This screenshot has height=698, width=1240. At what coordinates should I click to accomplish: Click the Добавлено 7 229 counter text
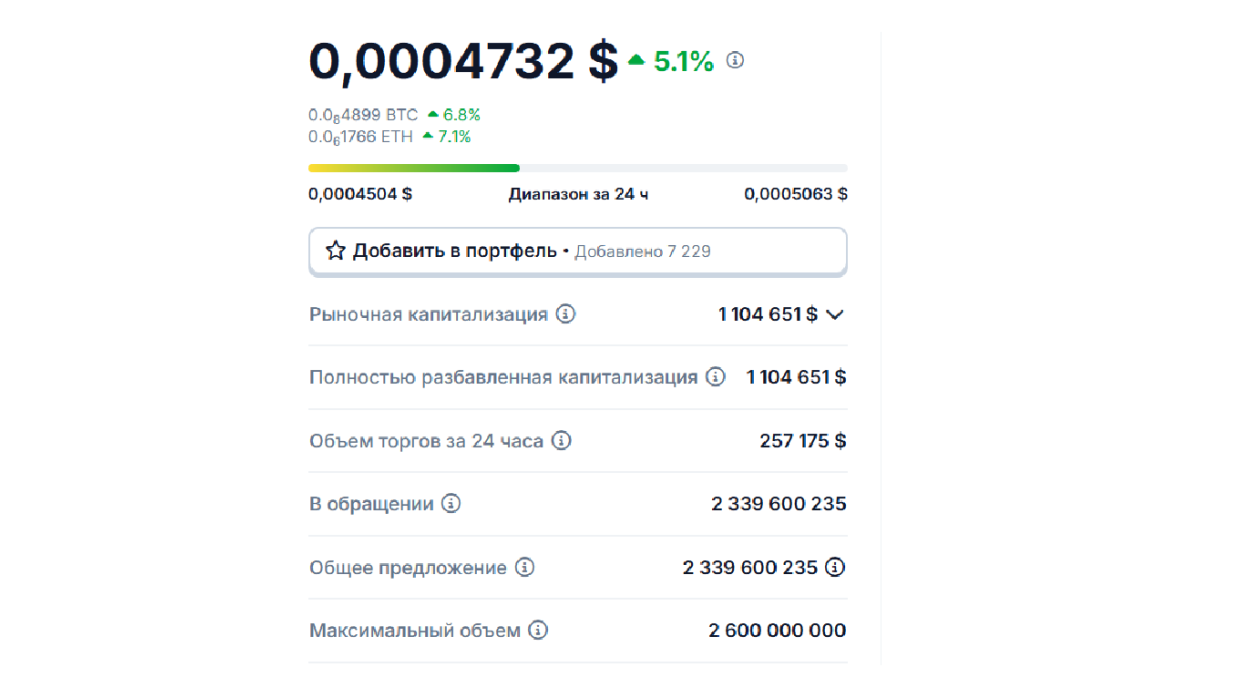pyautogui.click(x=643, y=251)
